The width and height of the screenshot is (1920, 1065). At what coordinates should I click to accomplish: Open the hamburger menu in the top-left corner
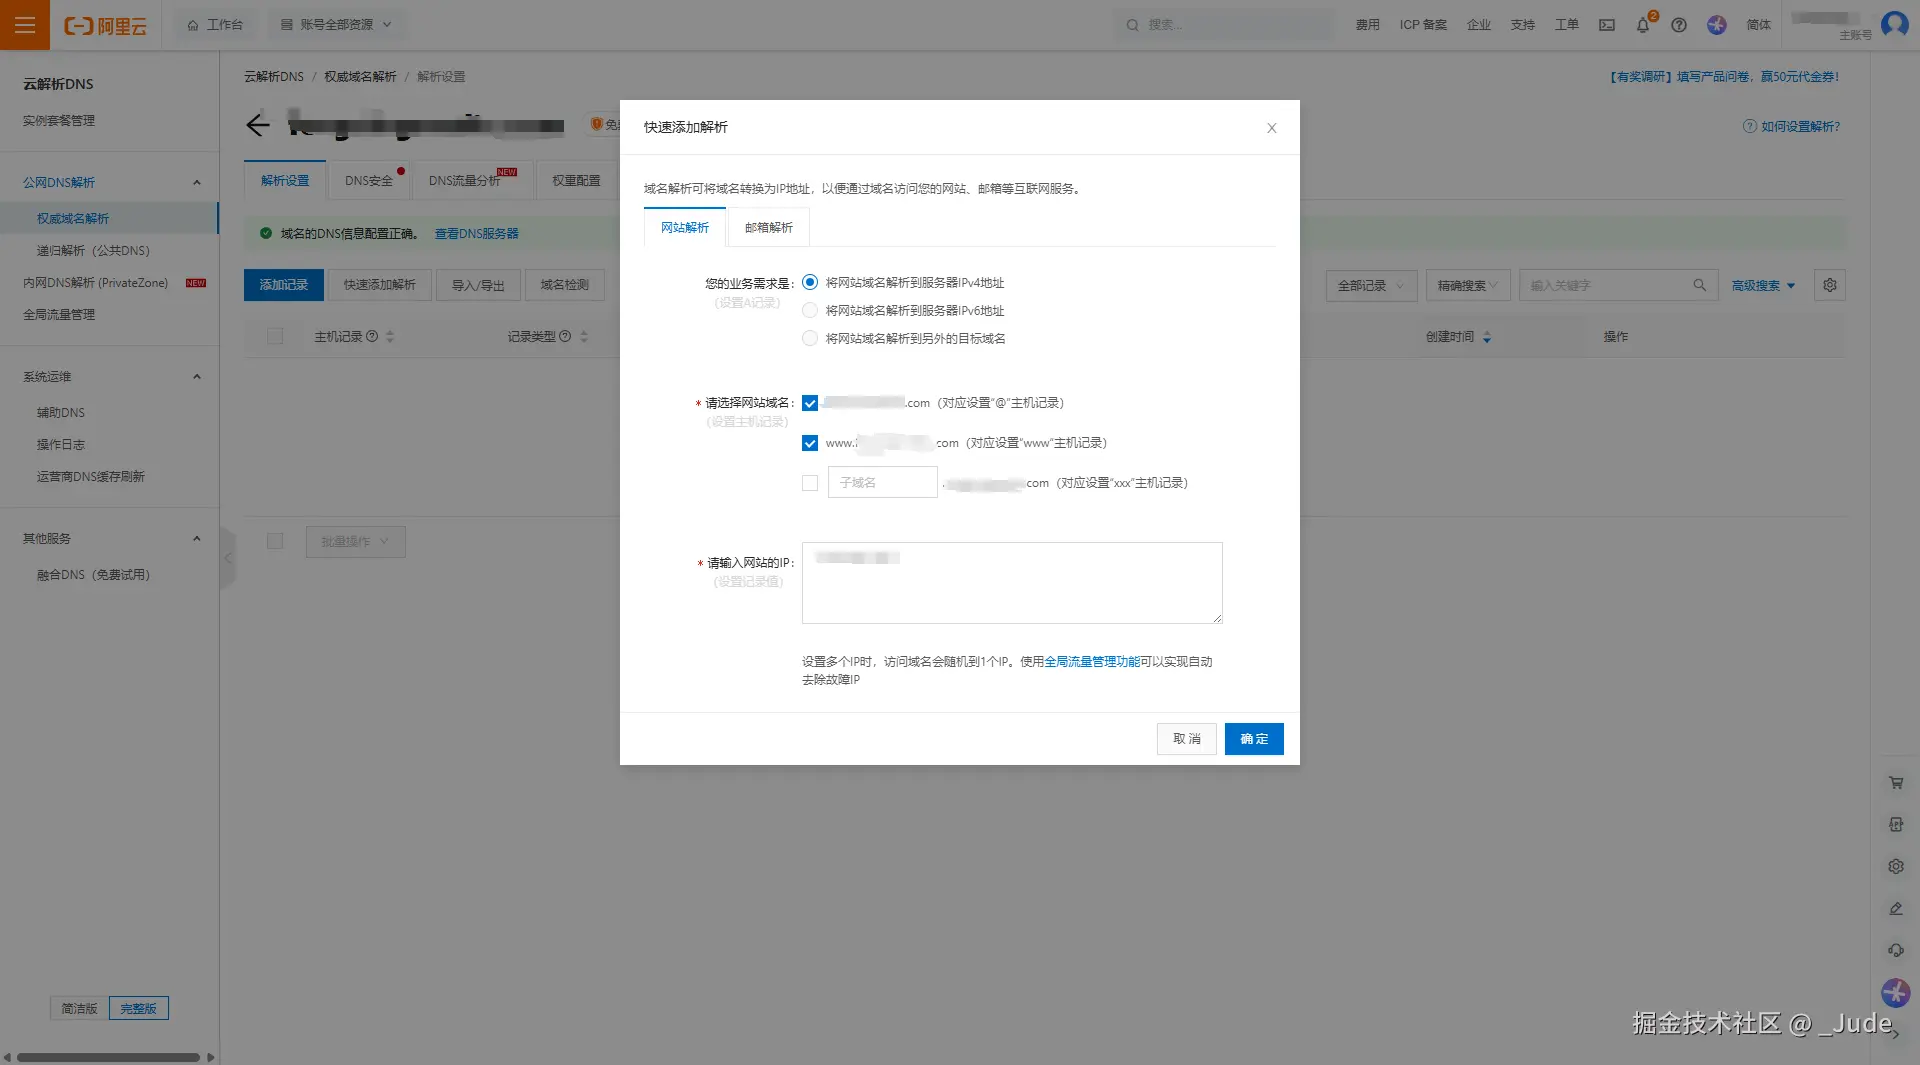(x=25, y=25)
